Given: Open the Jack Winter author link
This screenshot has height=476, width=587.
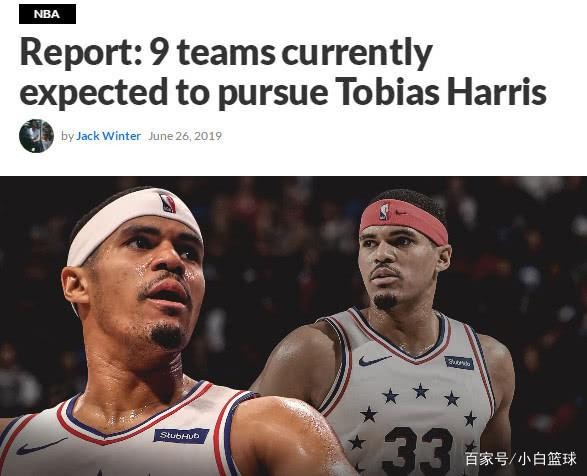Looking at the screenshot, I should coord(108,136).
